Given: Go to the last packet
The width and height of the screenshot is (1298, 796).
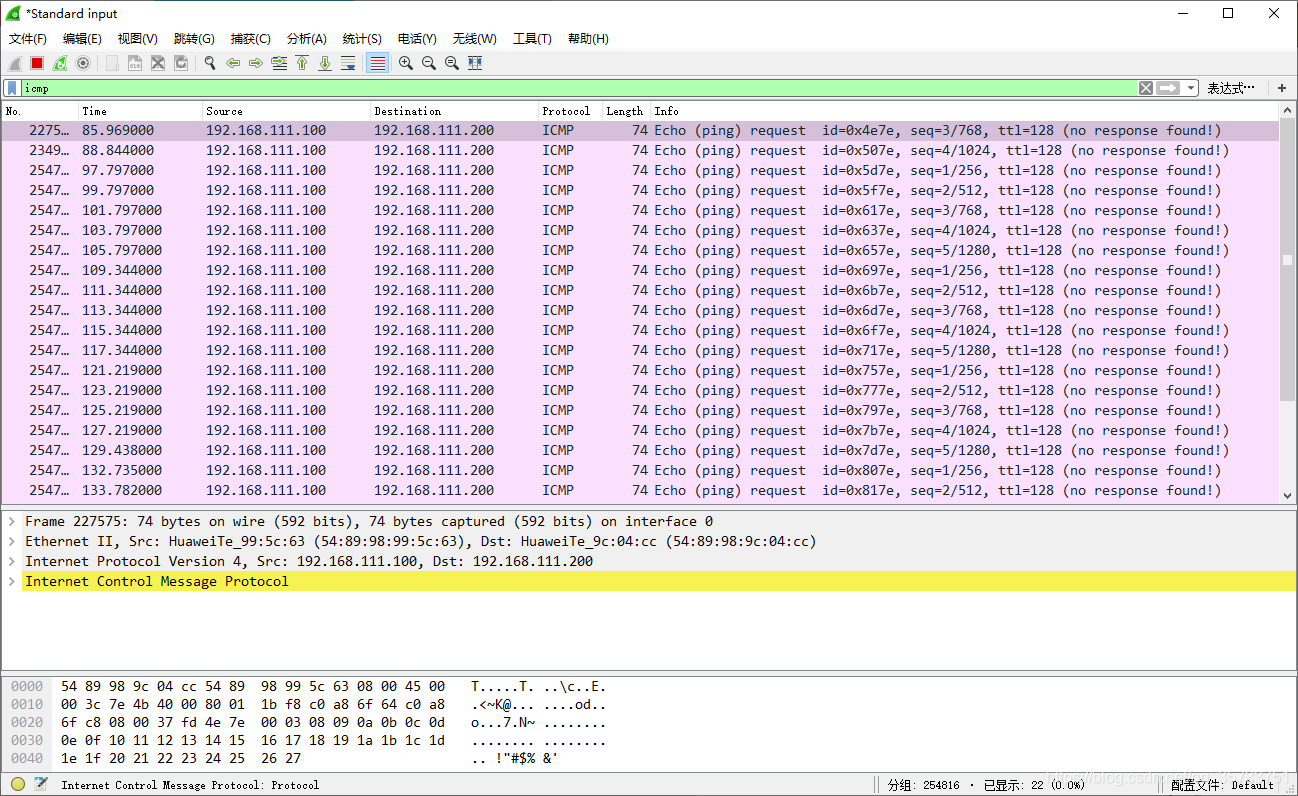Looking at the screenshot, I should (325, 63).
